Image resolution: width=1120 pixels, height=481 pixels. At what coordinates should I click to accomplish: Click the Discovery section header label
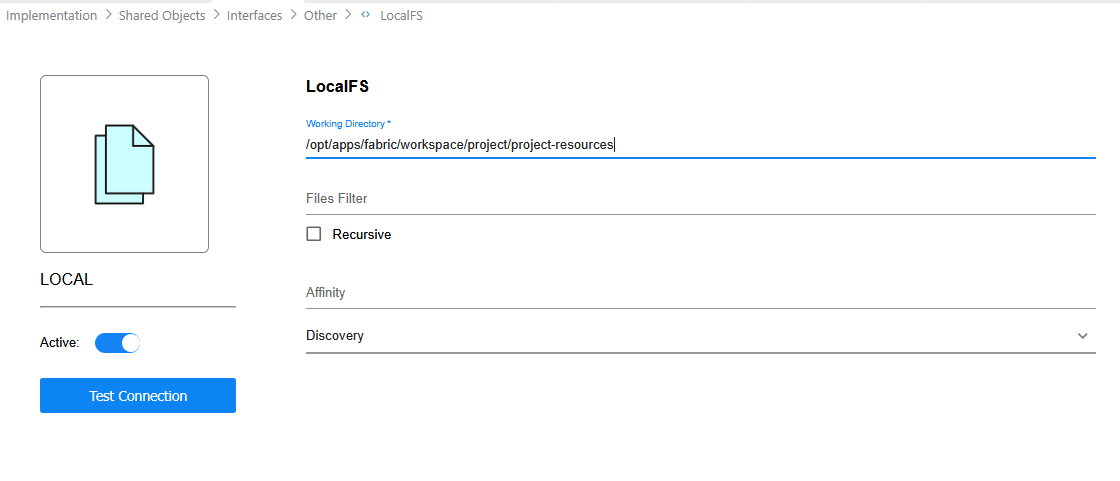(x=335, y=336)
